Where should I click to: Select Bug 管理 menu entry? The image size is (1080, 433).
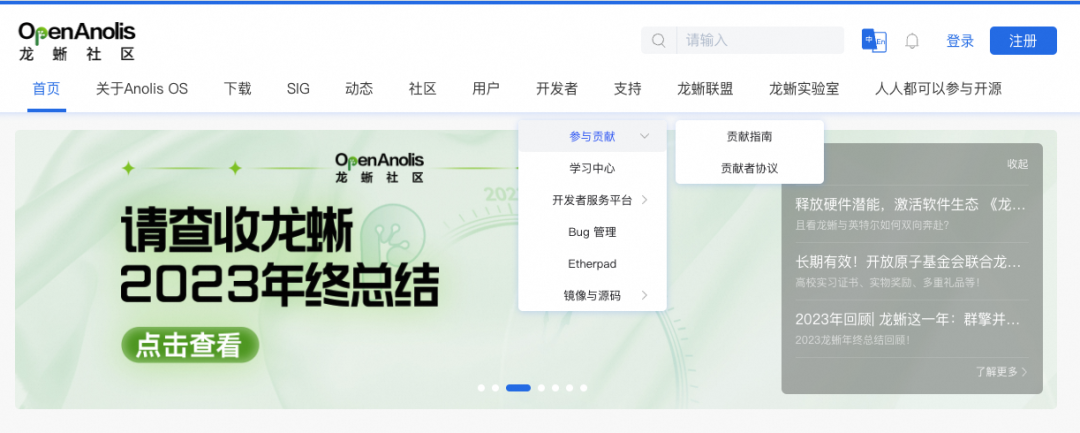[592, 232]
